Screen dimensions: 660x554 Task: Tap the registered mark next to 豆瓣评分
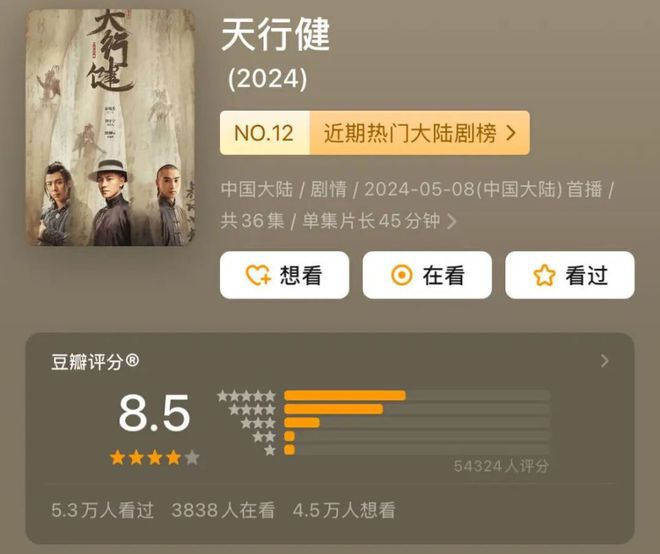132,360
